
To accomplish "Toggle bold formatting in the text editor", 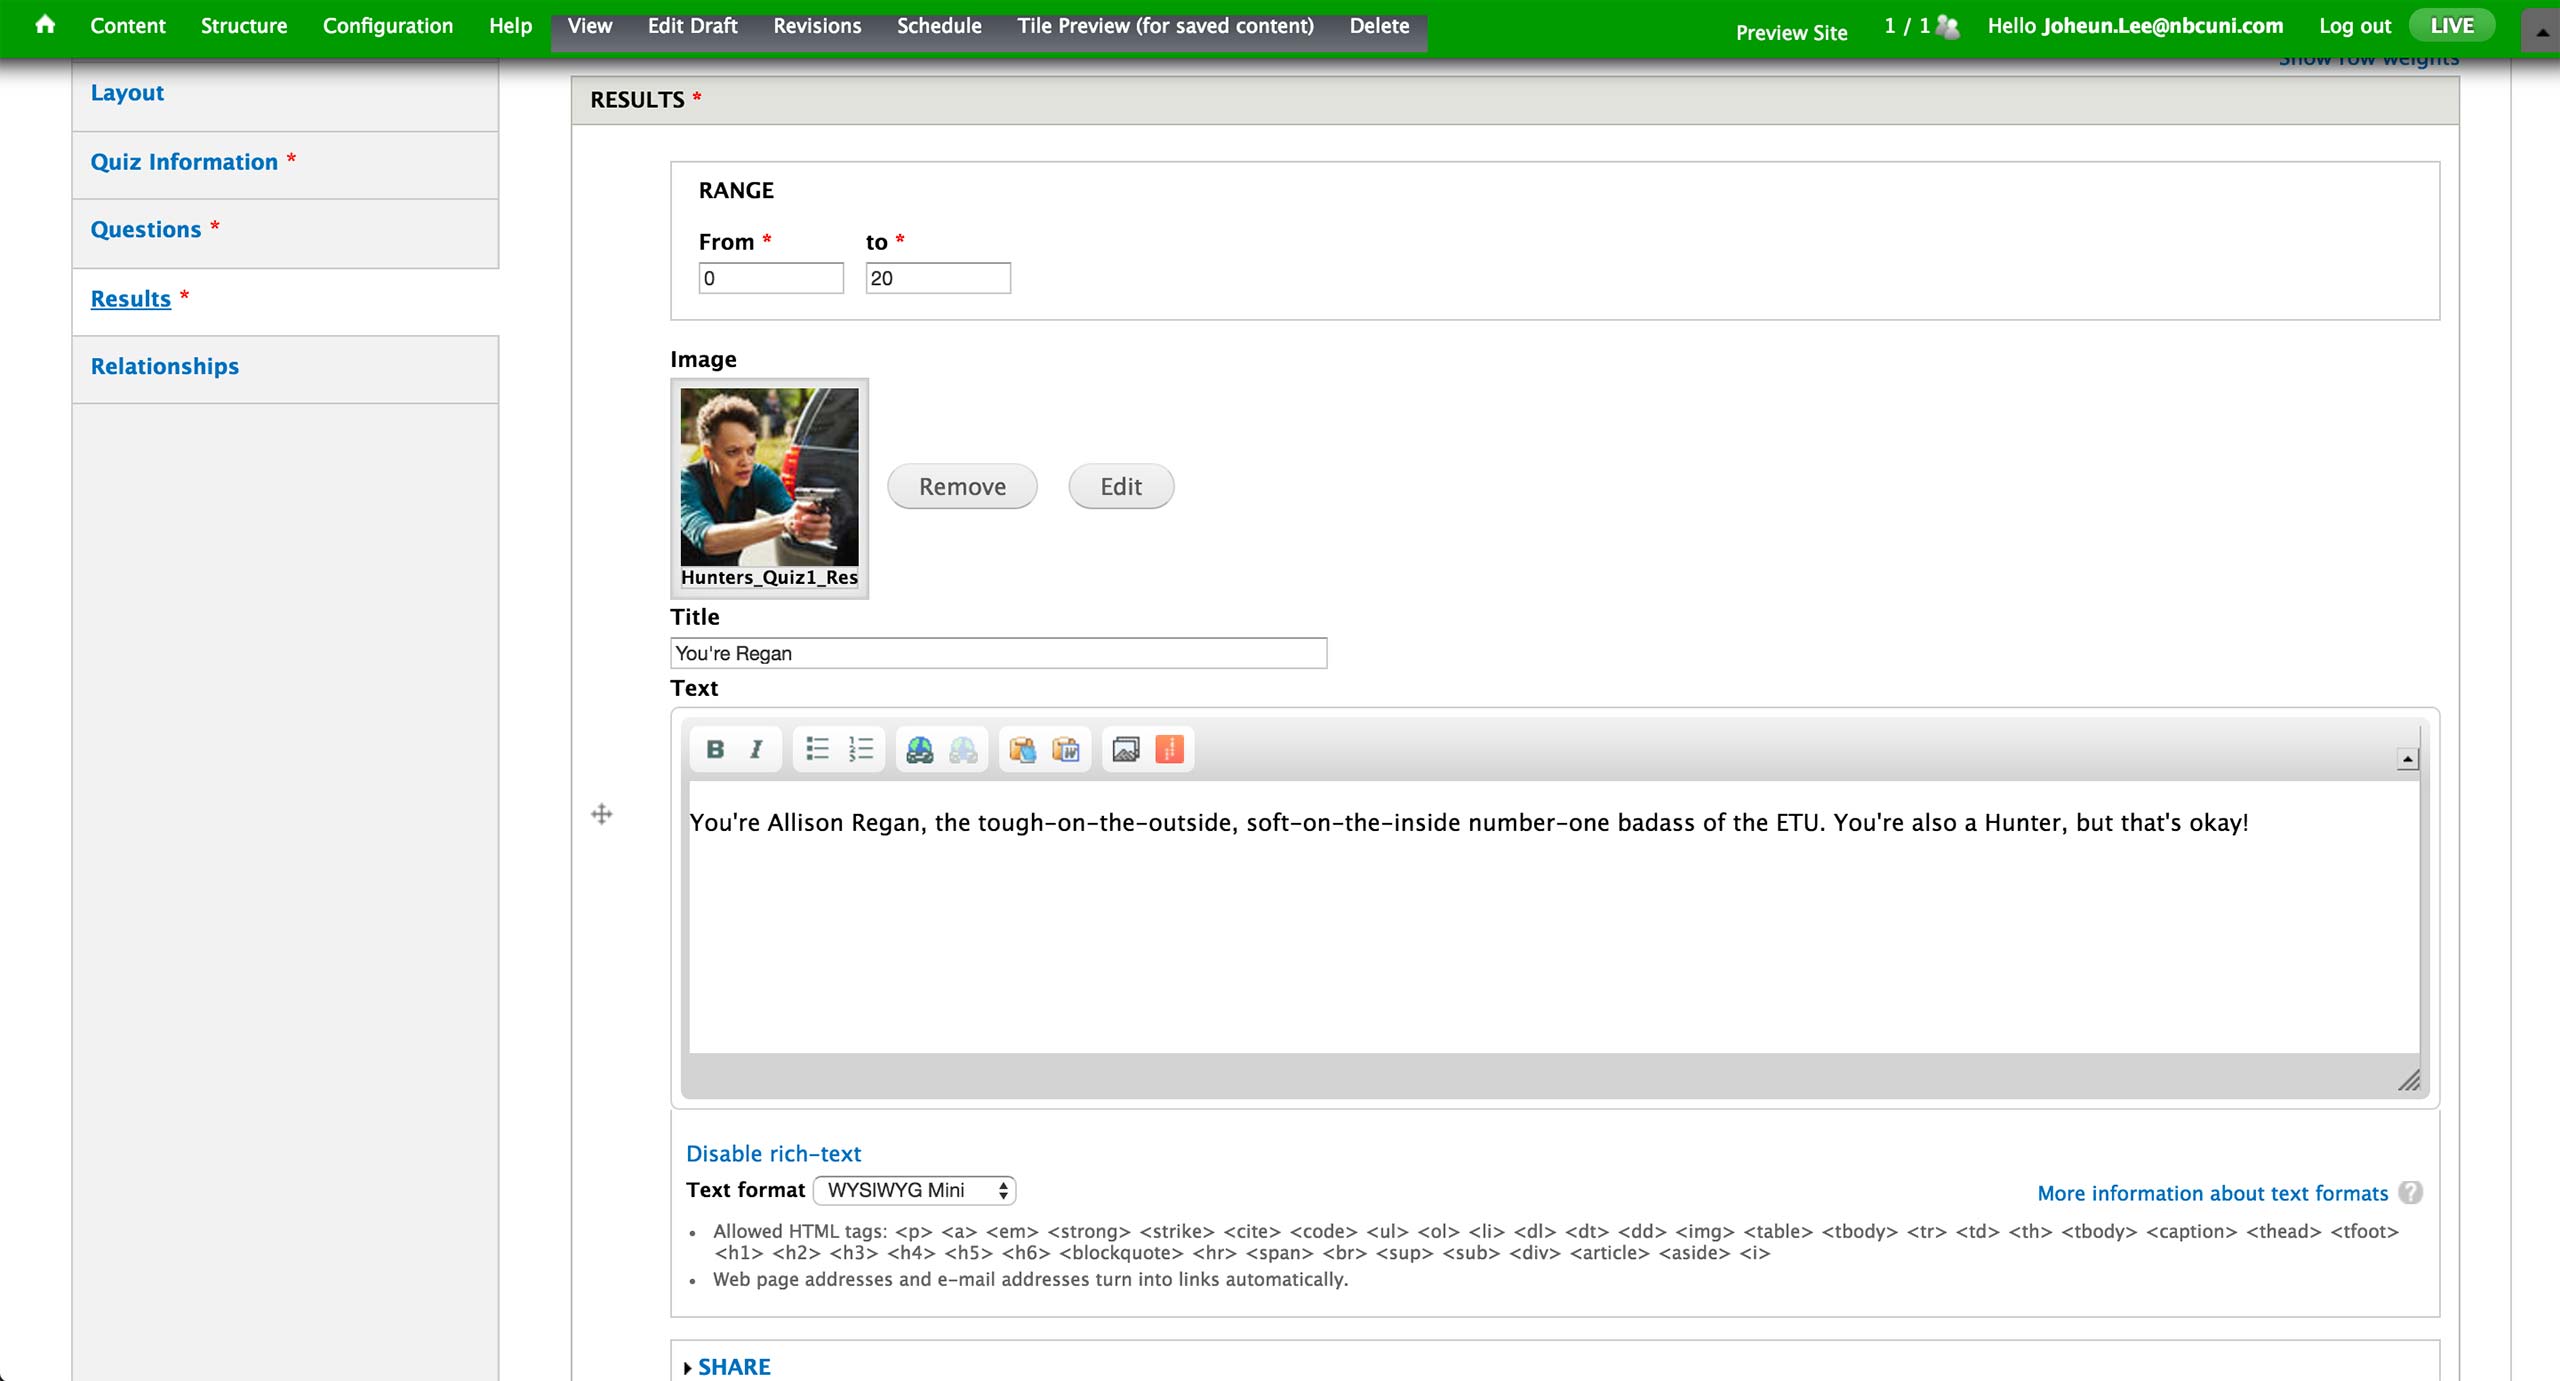I will coord(715,749).
